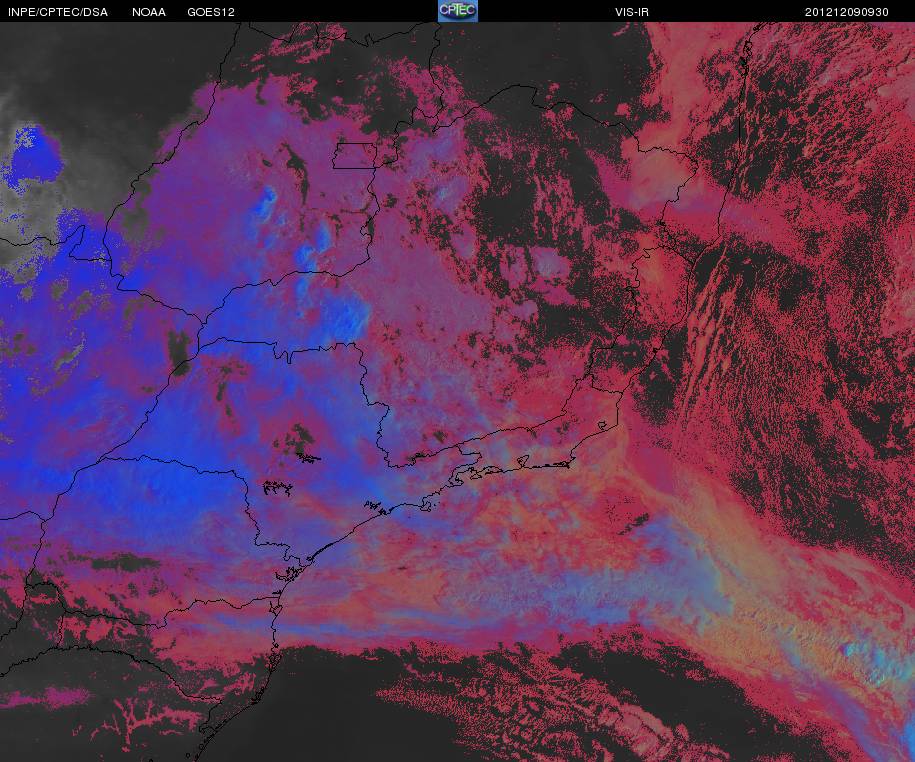Click the 201212090930 timestamp
Viewport: 915px width, 762px height.
846,12
